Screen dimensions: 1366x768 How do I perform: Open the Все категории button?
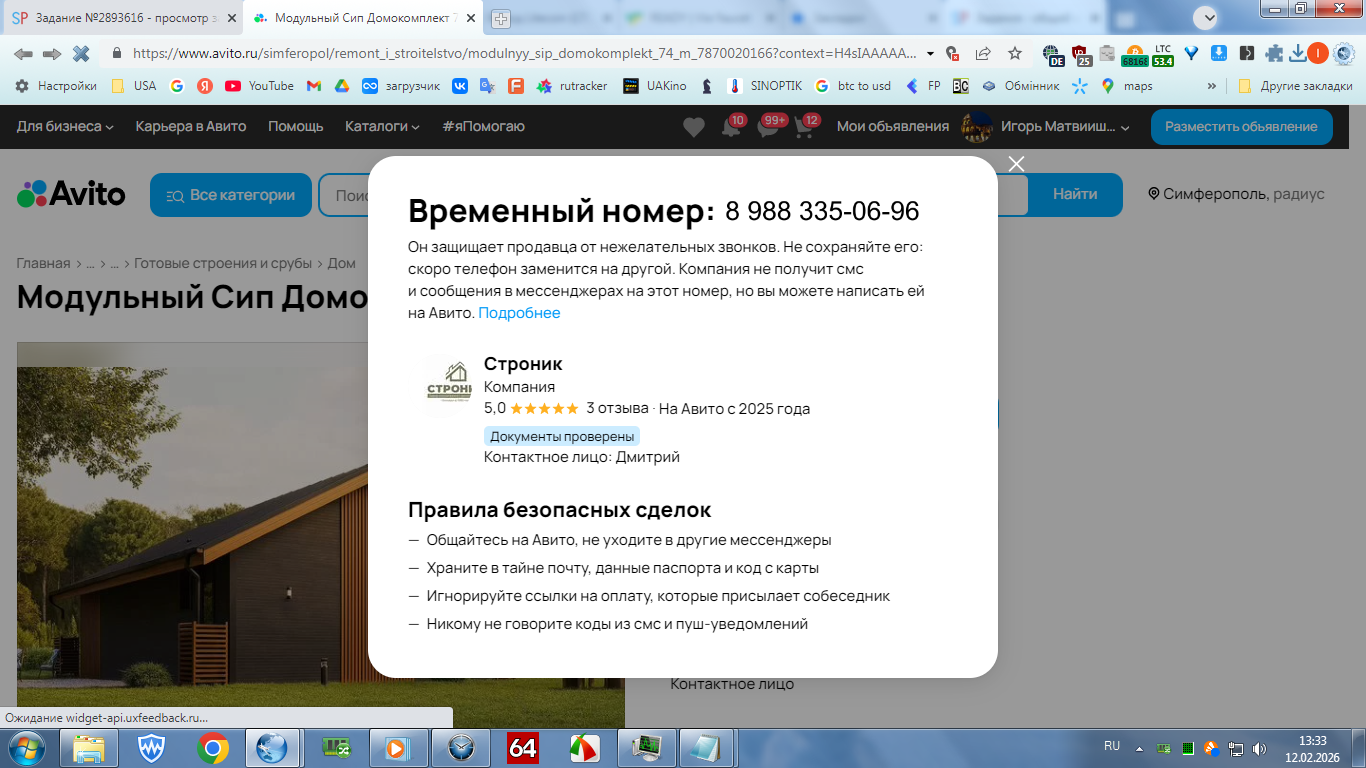click(231, 195)
